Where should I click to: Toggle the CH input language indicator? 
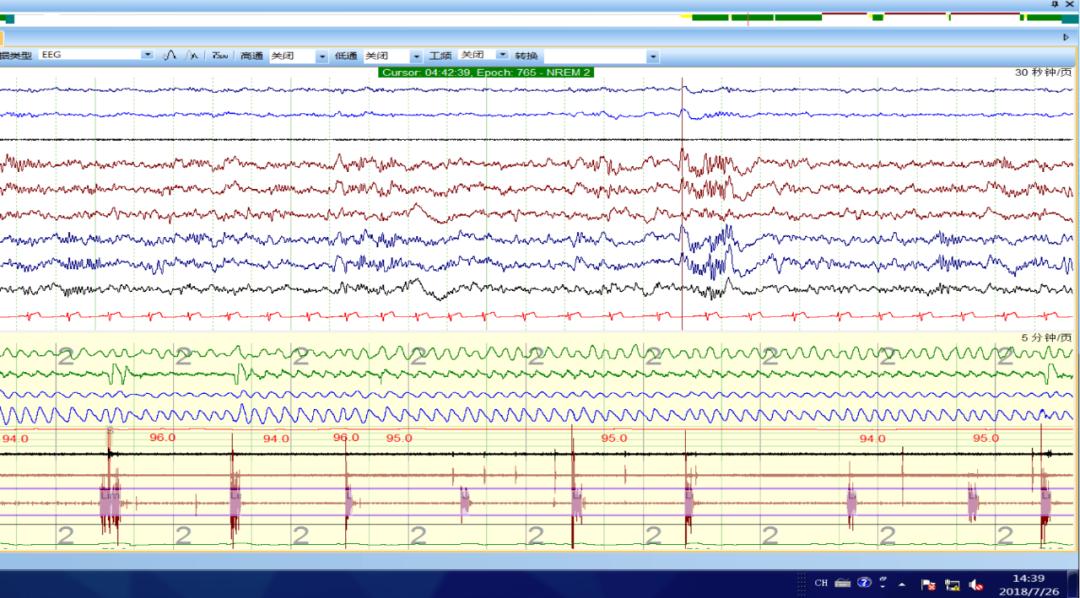click(x=821, y=583)
